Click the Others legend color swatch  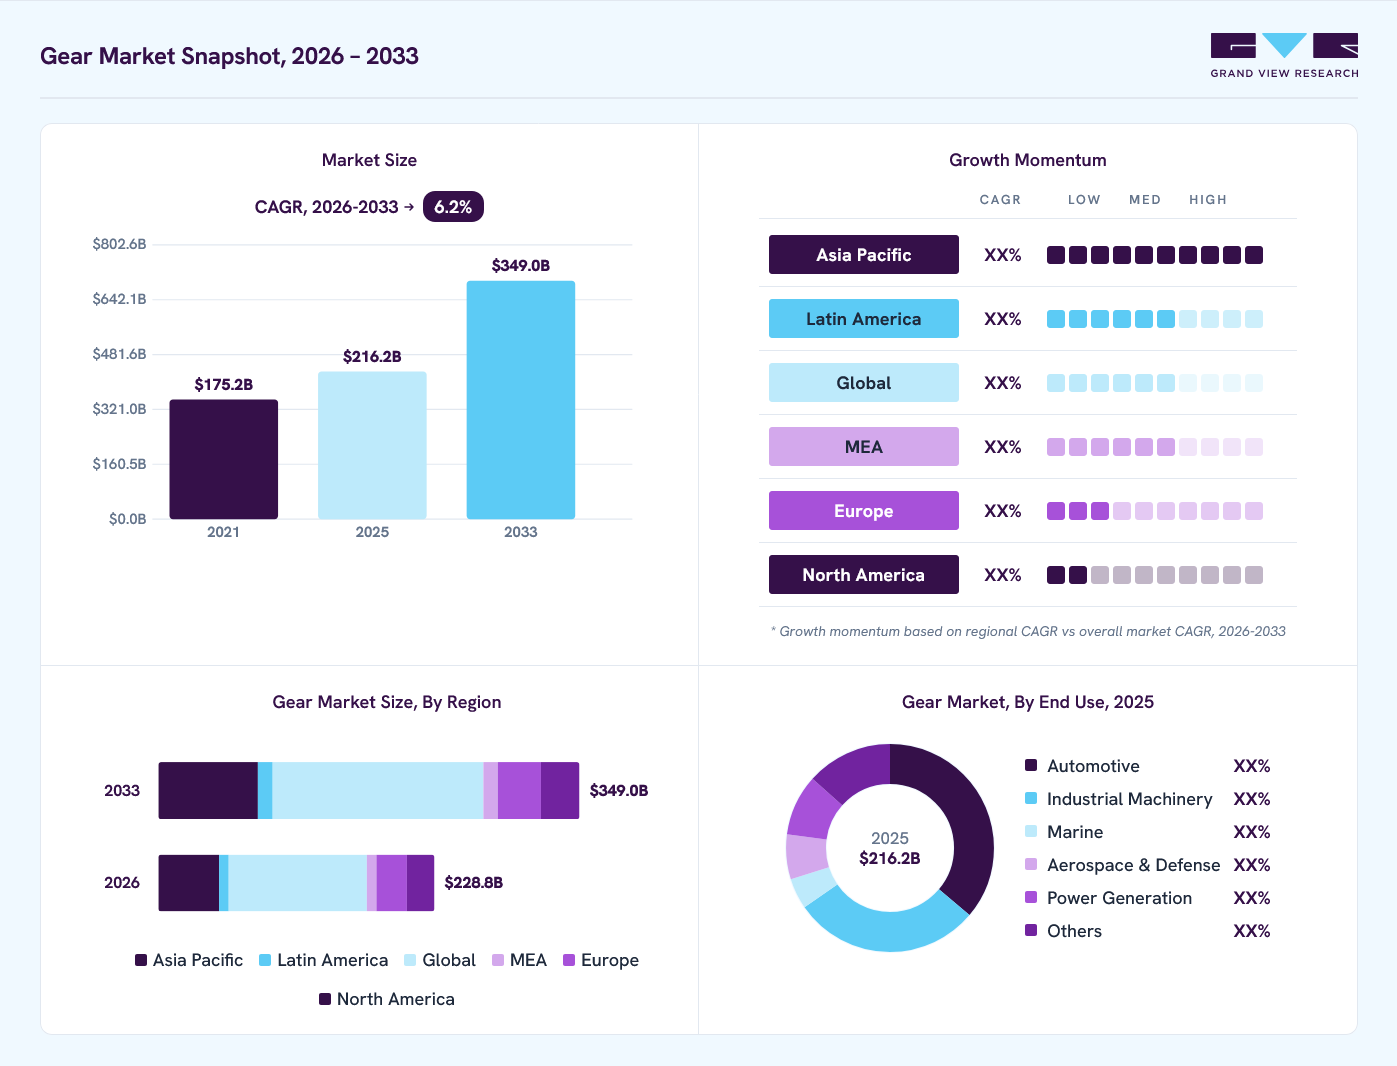(1031, 930)
